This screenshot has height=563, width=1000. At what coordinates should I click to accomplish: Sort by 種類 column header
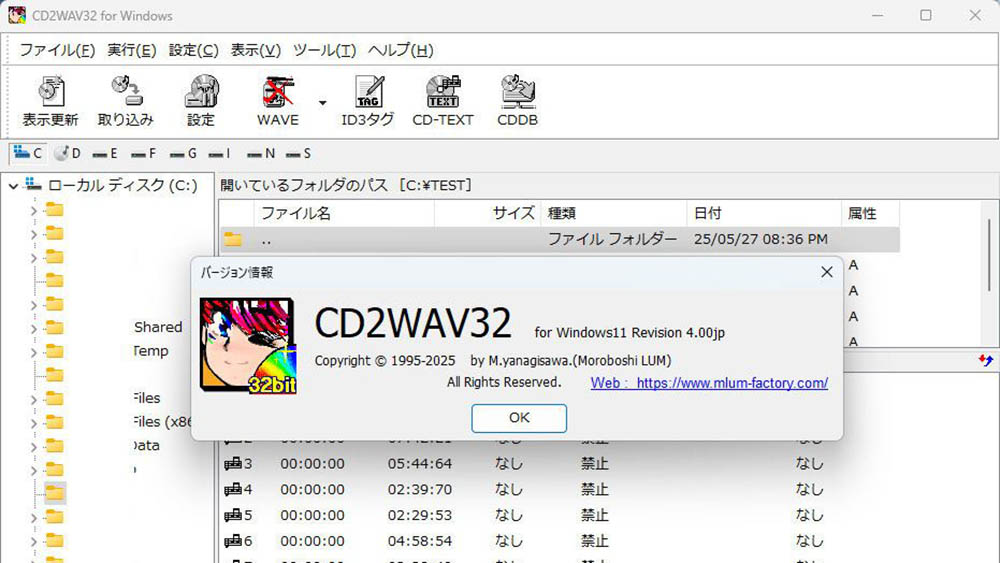[614, 213]
